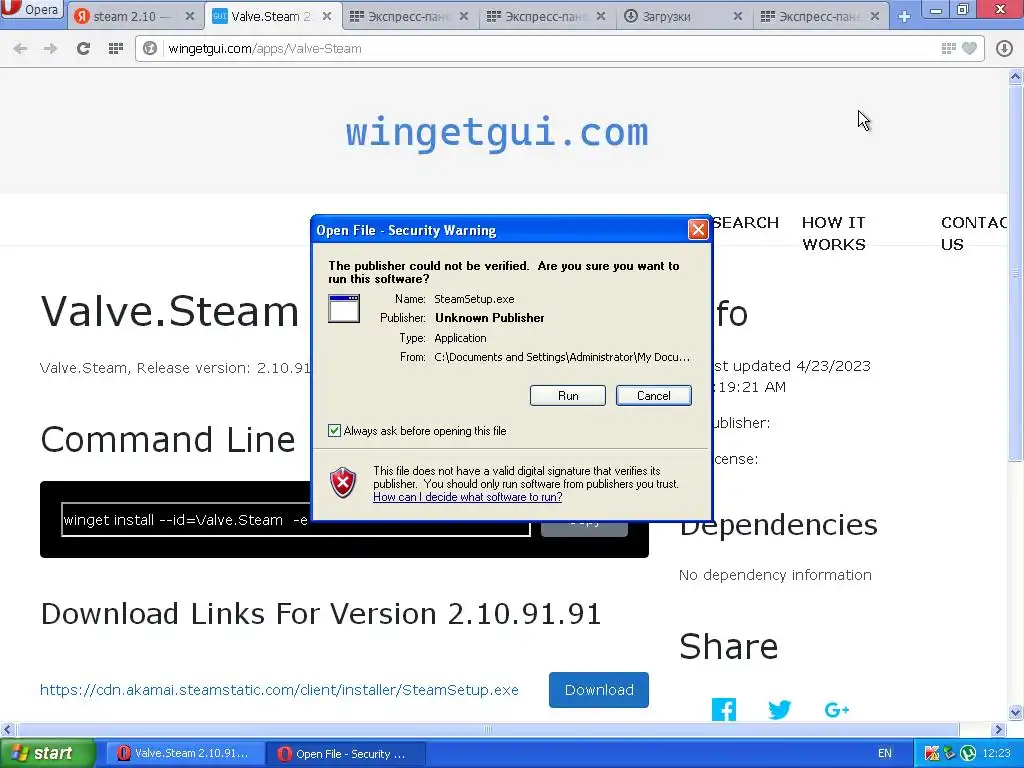Open the Opera menu button
This screenshot has height=768, width=1024.
click(x=31, y=10)
